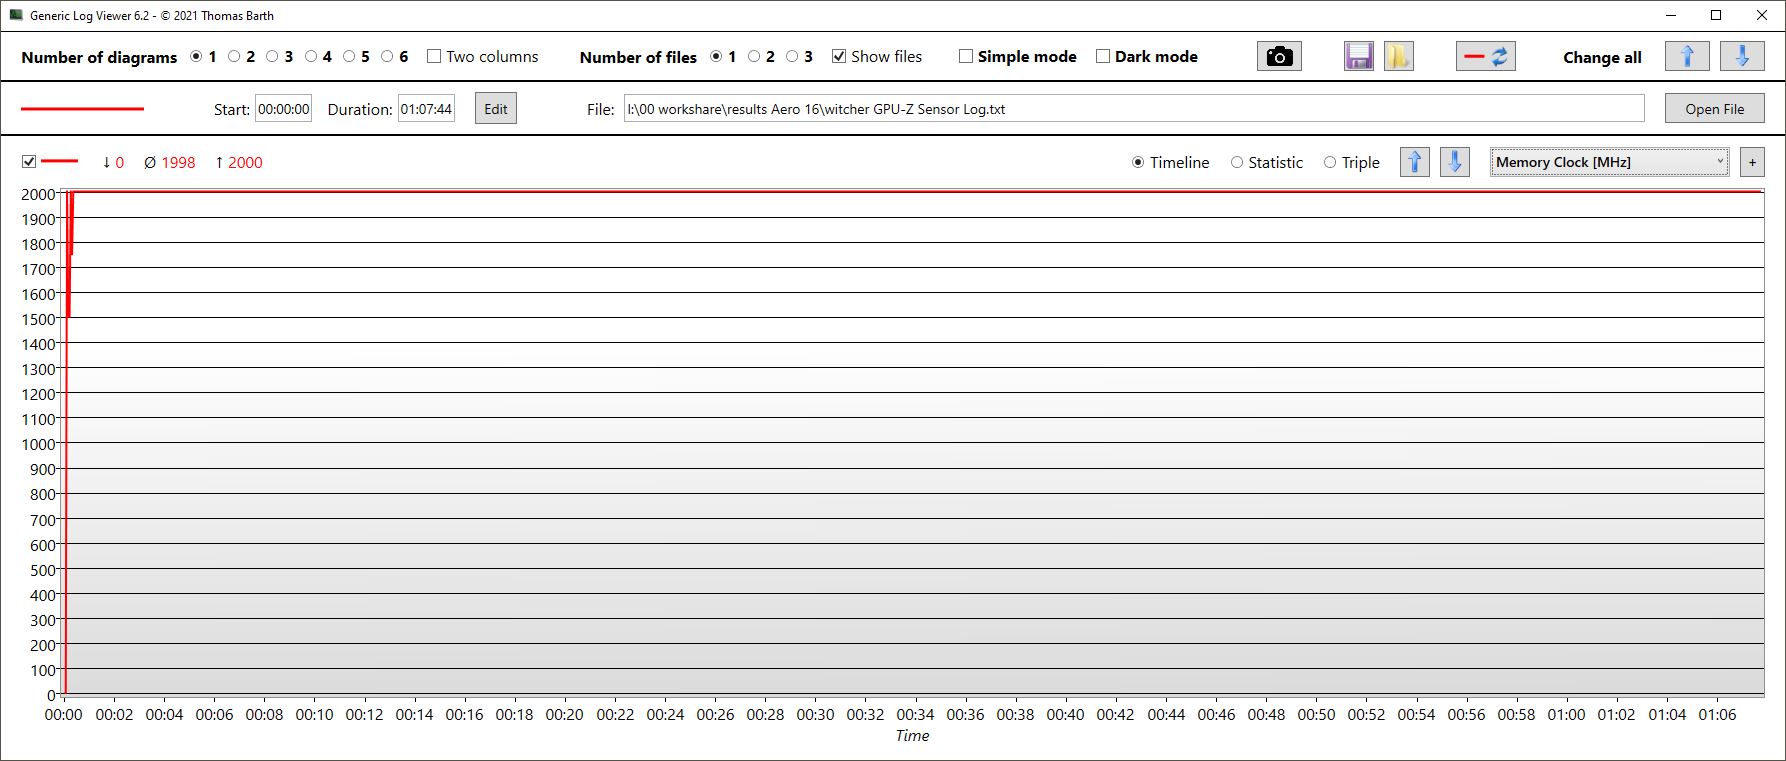Click the File path field
This screenshot has height=761, width=1786.
pos(1134,109)
